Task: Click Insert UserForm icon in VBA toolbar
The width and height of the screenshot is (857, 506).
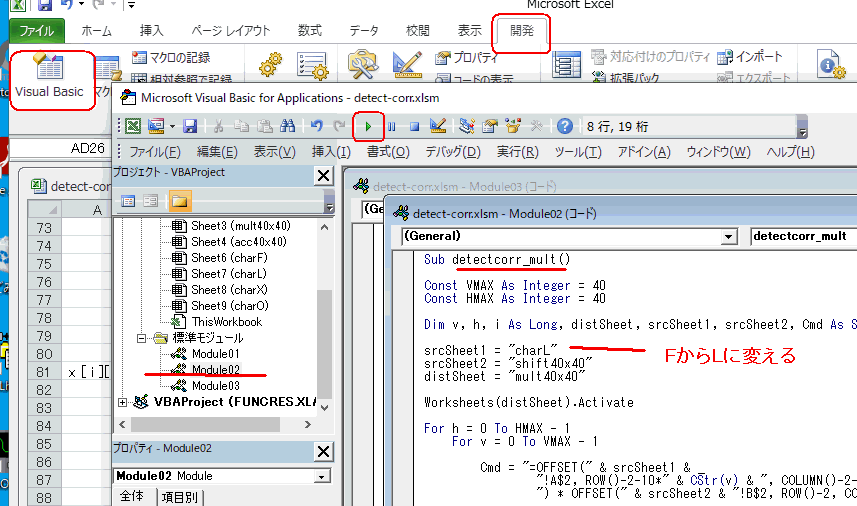Action: [x=156, y=126]
